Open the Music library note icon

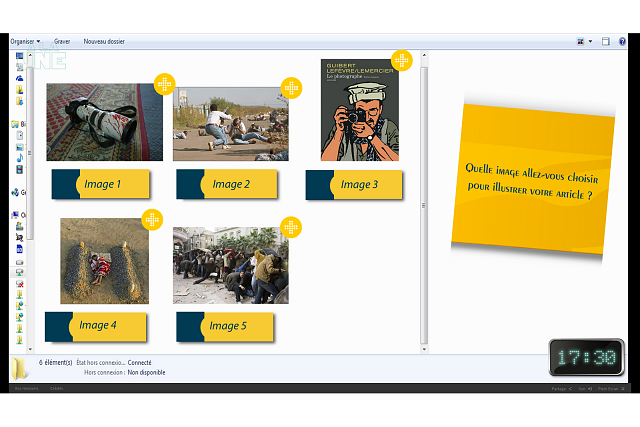[x=19, y=158]
